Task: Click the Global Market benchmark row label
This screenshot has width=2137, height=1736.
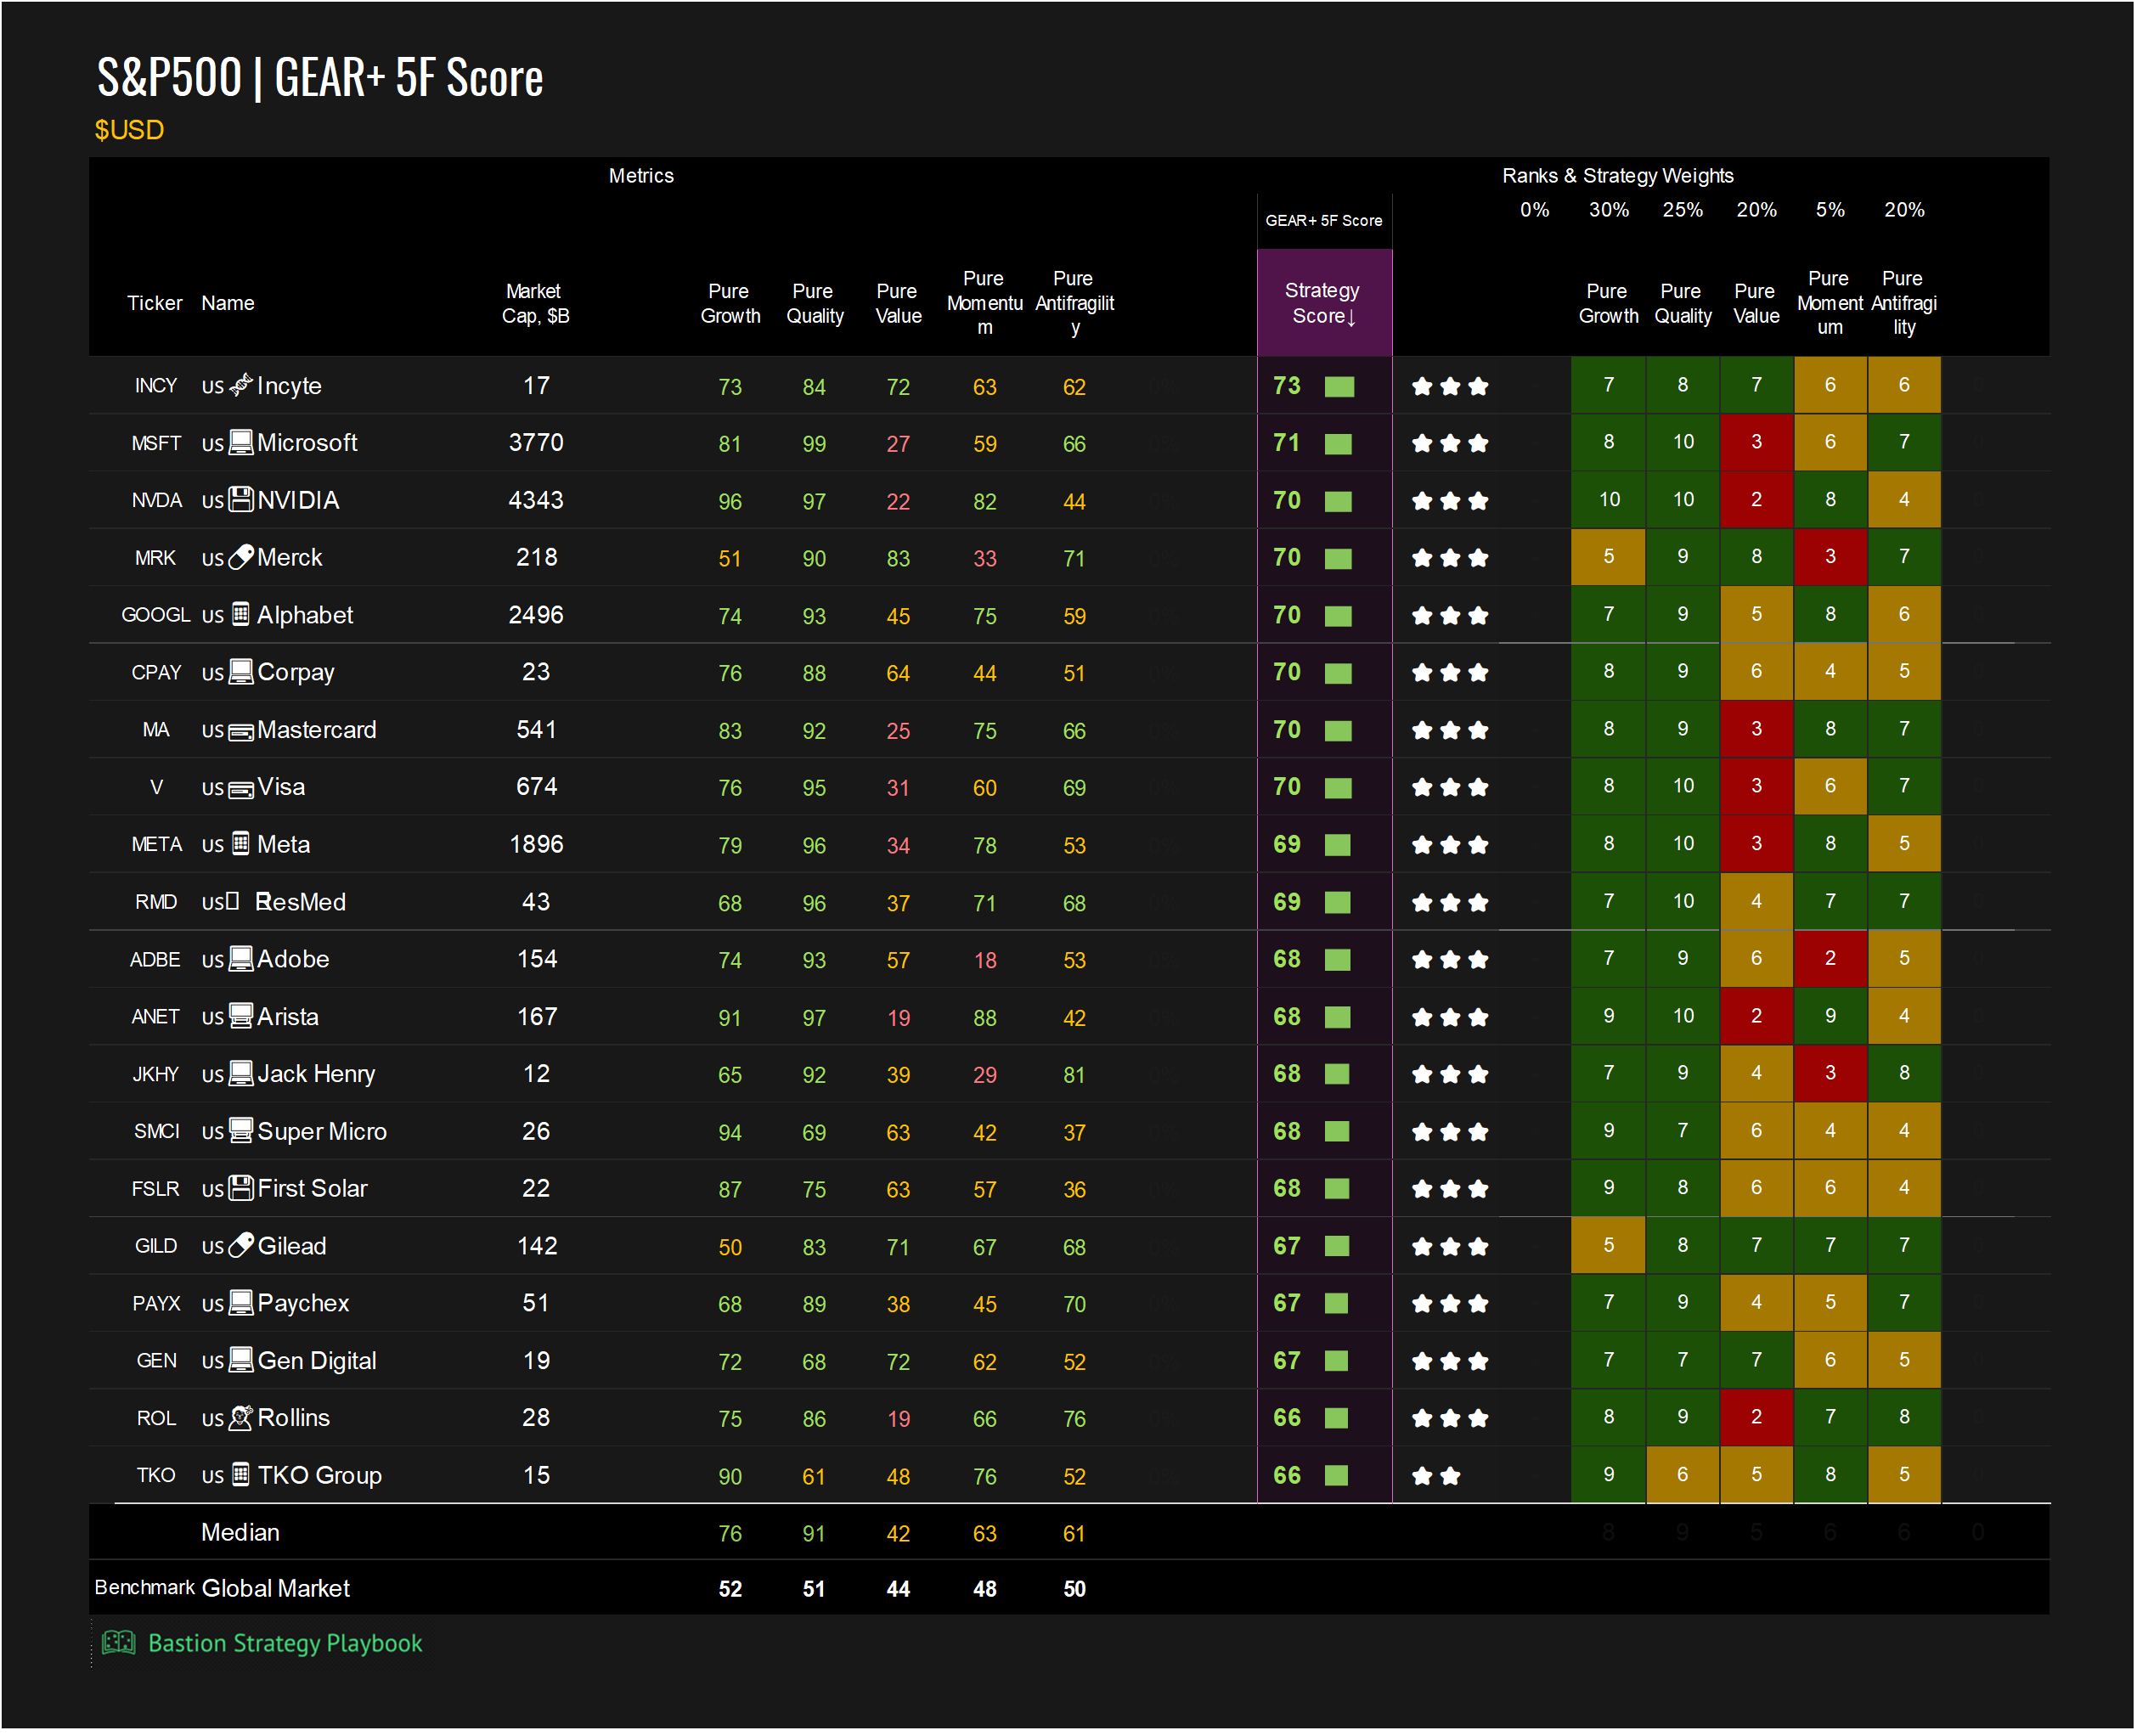Action: (275, 1588)
